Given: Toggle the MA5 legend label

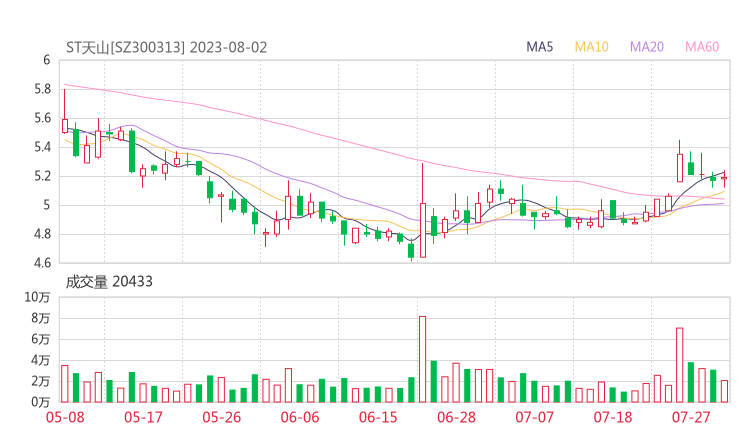Looking at the screenshot, I should pyautogui.click(x=539, y=47).
